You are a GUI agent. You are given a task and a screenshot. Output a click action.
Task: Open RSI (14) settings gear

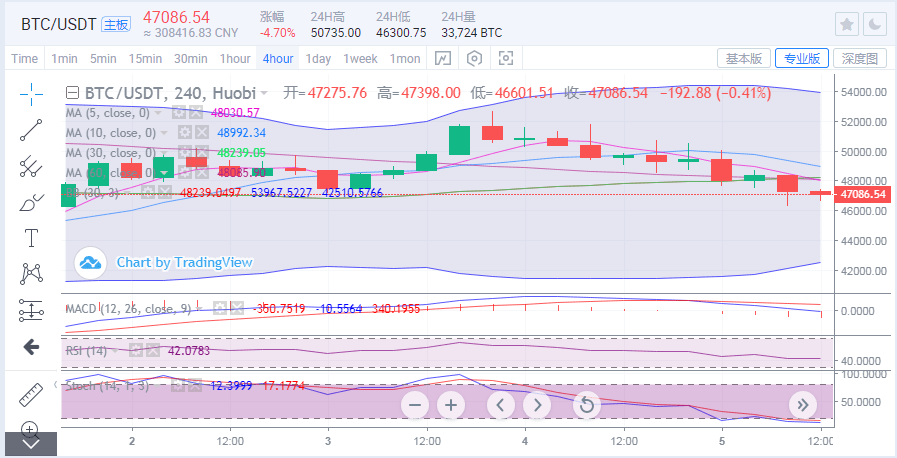[136, 351]
